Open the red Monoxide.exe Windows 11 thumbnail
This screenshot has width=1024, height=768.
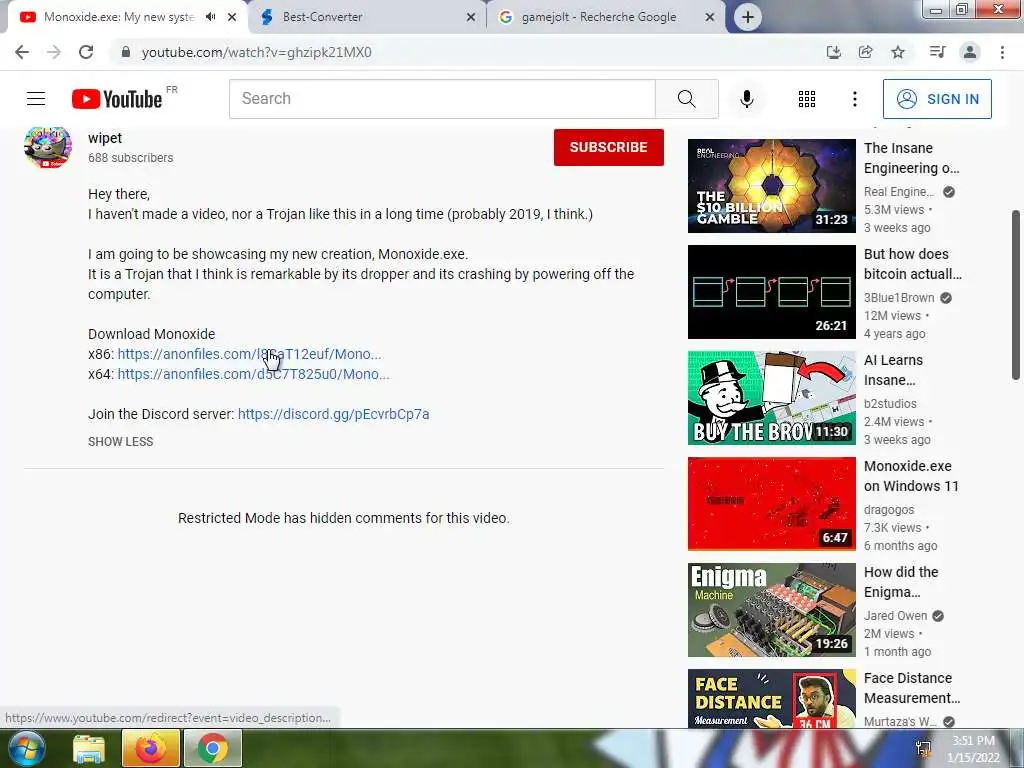point(771,504)
